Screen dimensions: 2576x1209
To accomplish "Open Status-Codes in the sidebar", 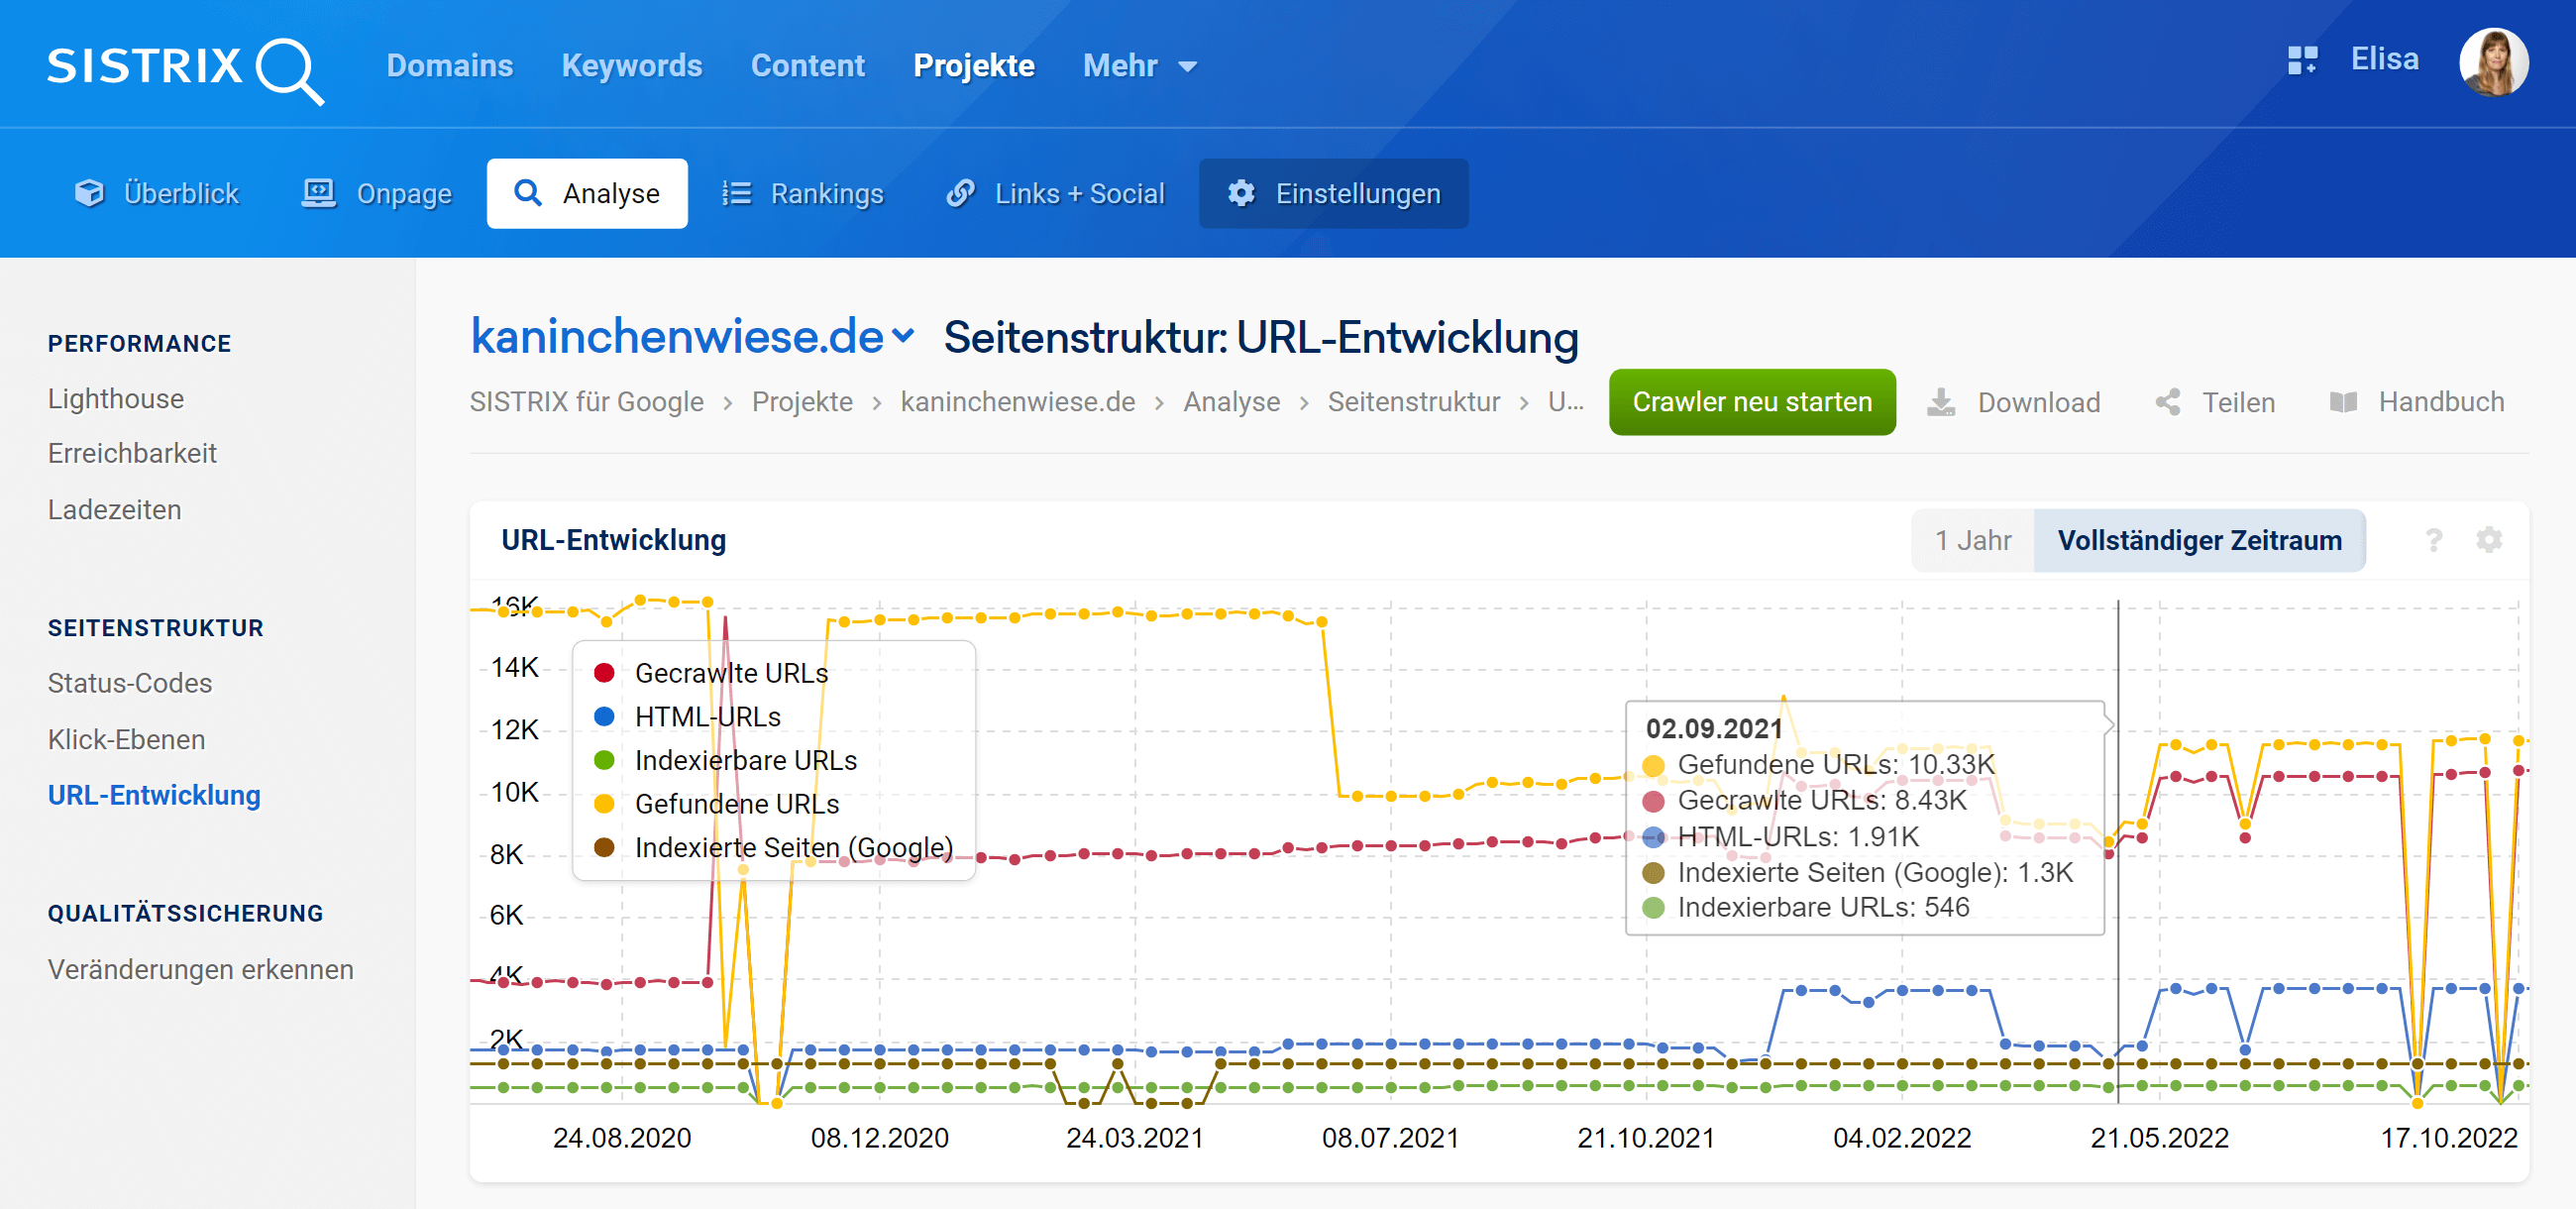I will [130, 683].
